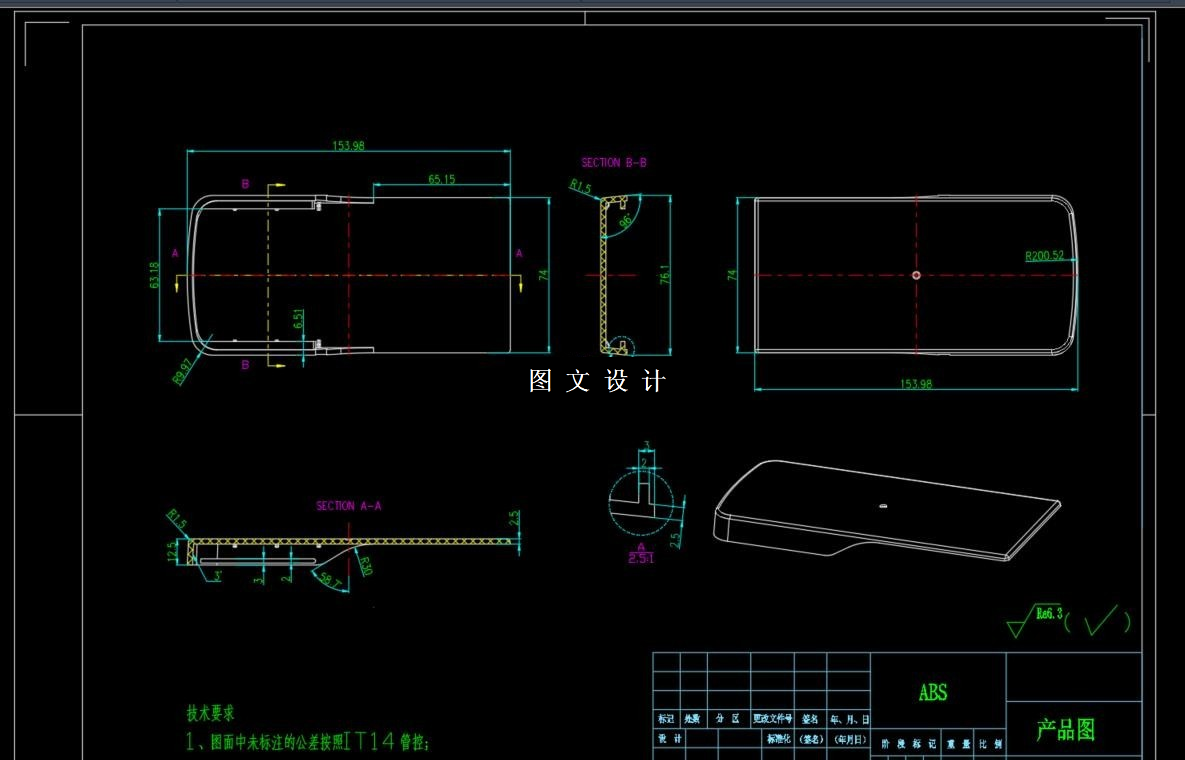Select the 处数 title block cell

point(692,718)
